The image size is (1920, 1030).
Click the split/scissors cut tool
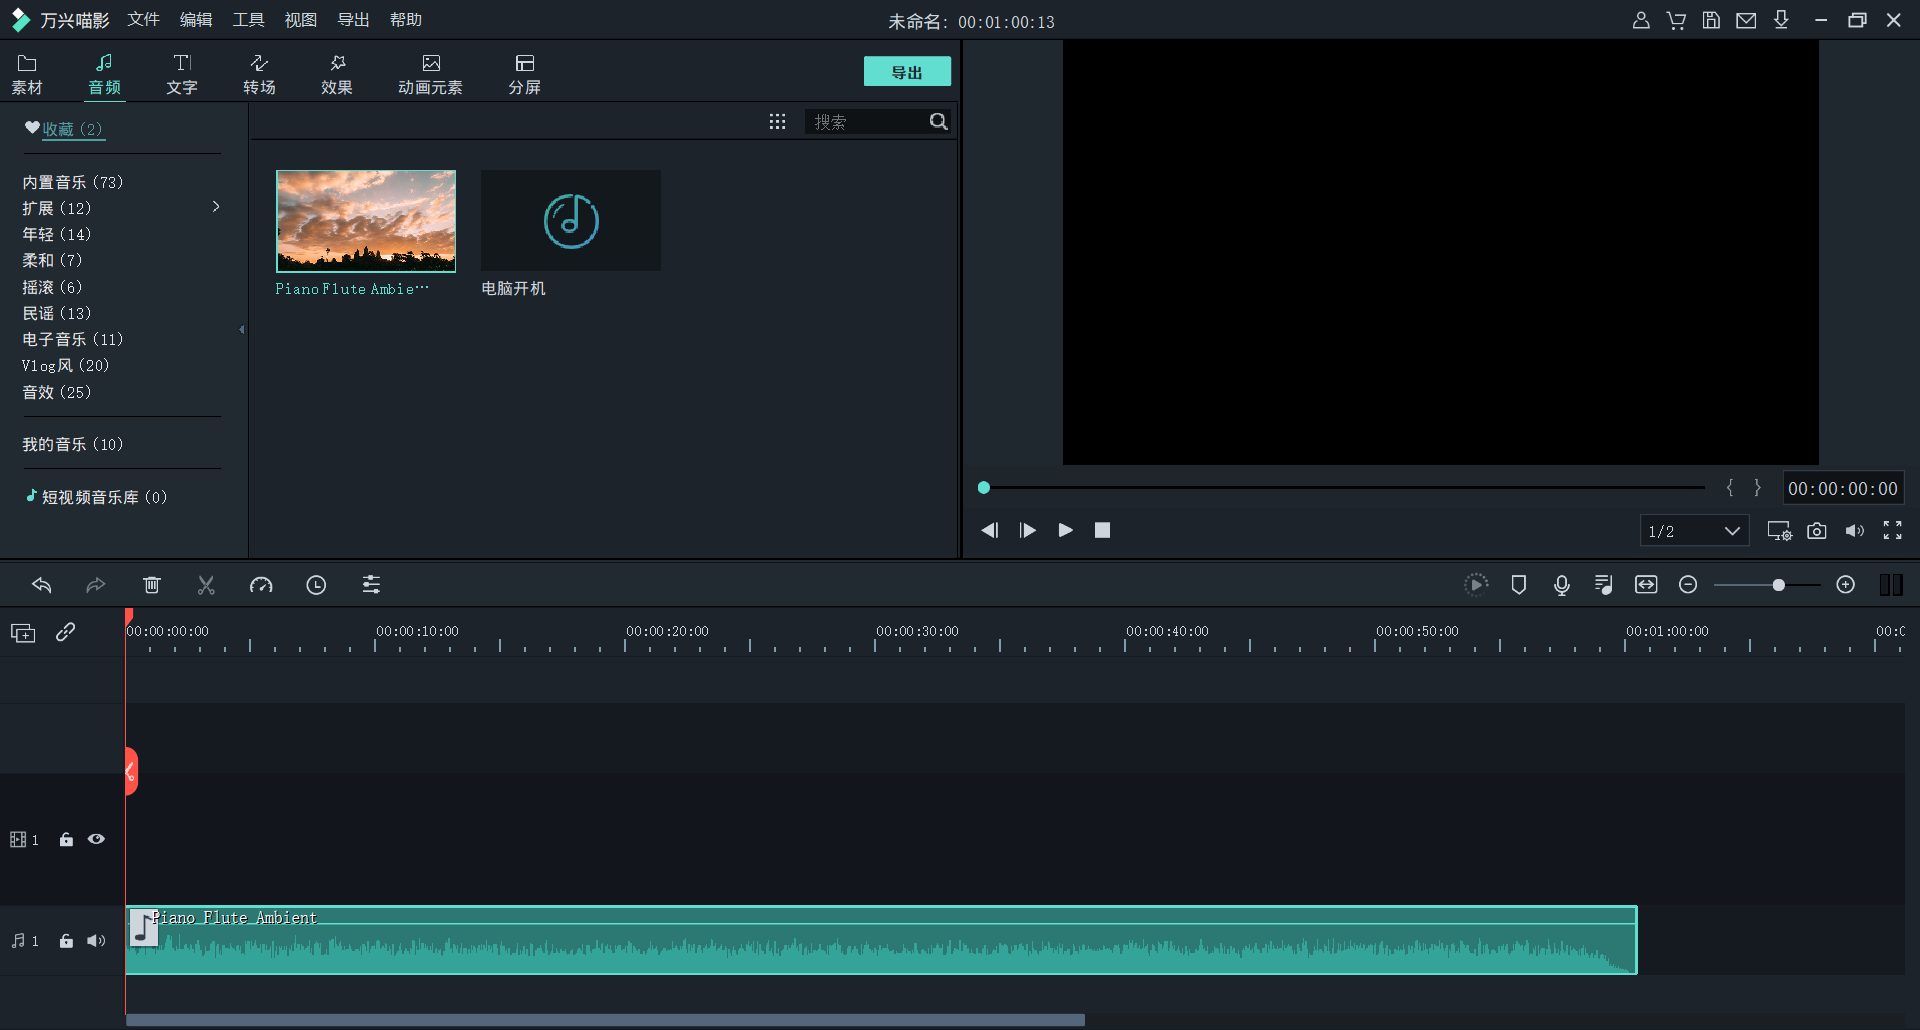click(x=206, y=585)
